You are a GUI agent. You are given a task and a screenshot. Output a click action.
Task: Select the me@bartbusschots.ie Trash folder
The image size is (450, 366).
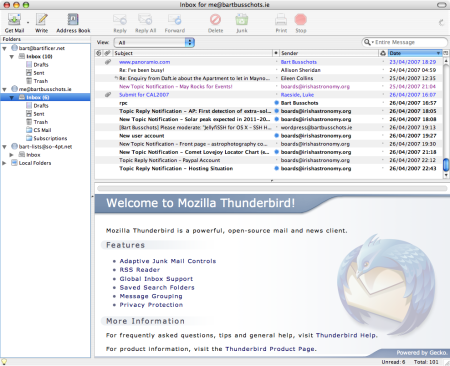pyautogui.click(x=37, y=122)
